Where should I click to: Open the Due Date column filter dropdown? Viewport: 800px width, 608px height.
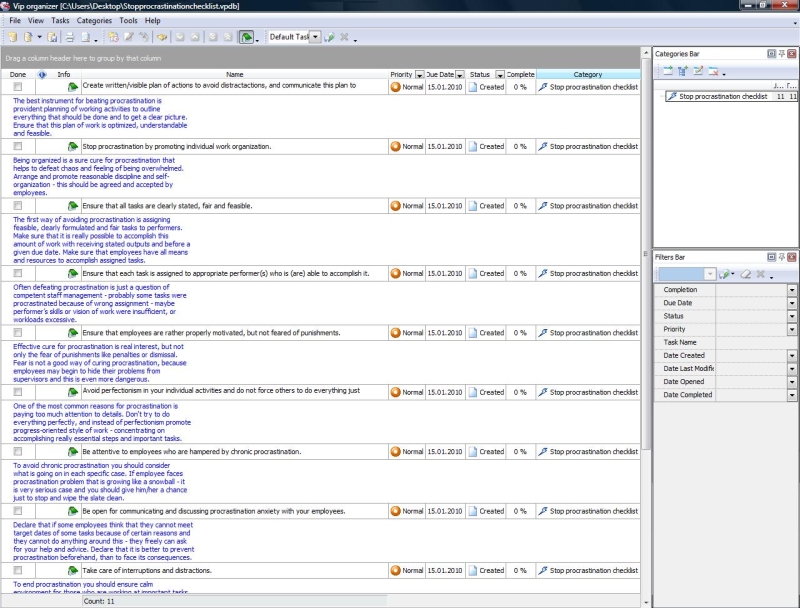tap(459, 75)
